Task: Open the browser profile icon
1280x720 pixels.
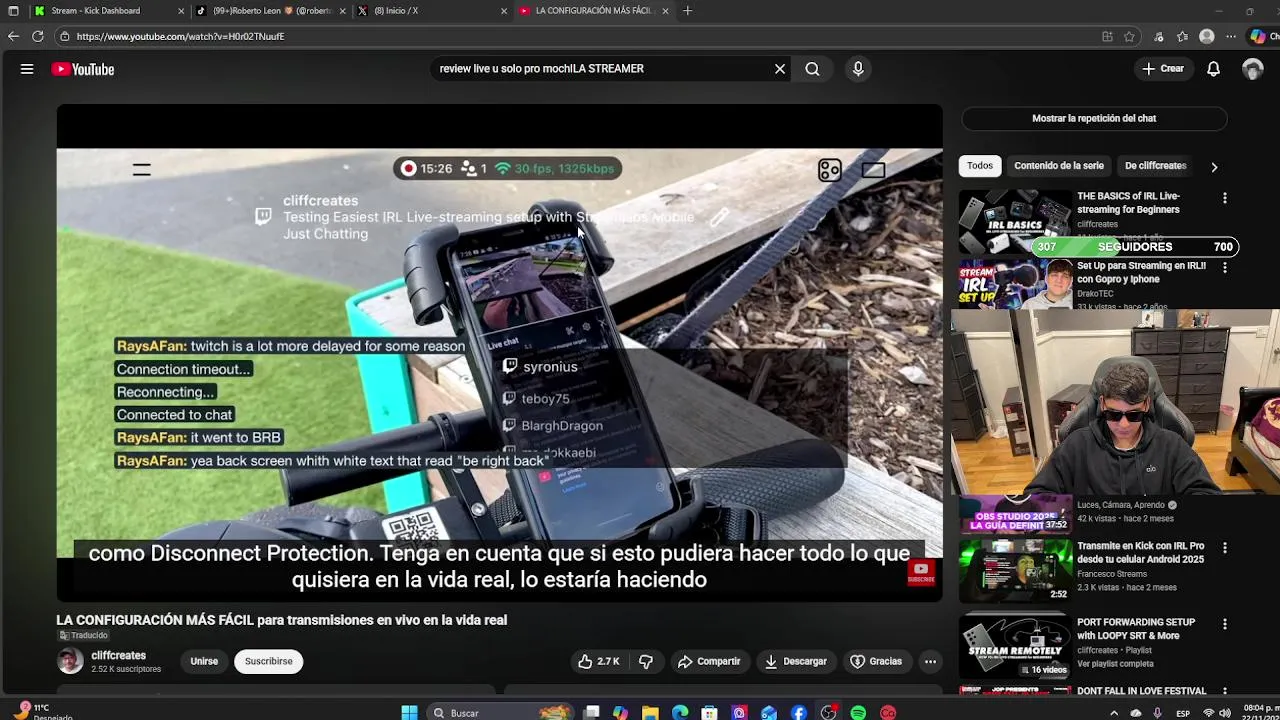Action: tap(1207, 36)
